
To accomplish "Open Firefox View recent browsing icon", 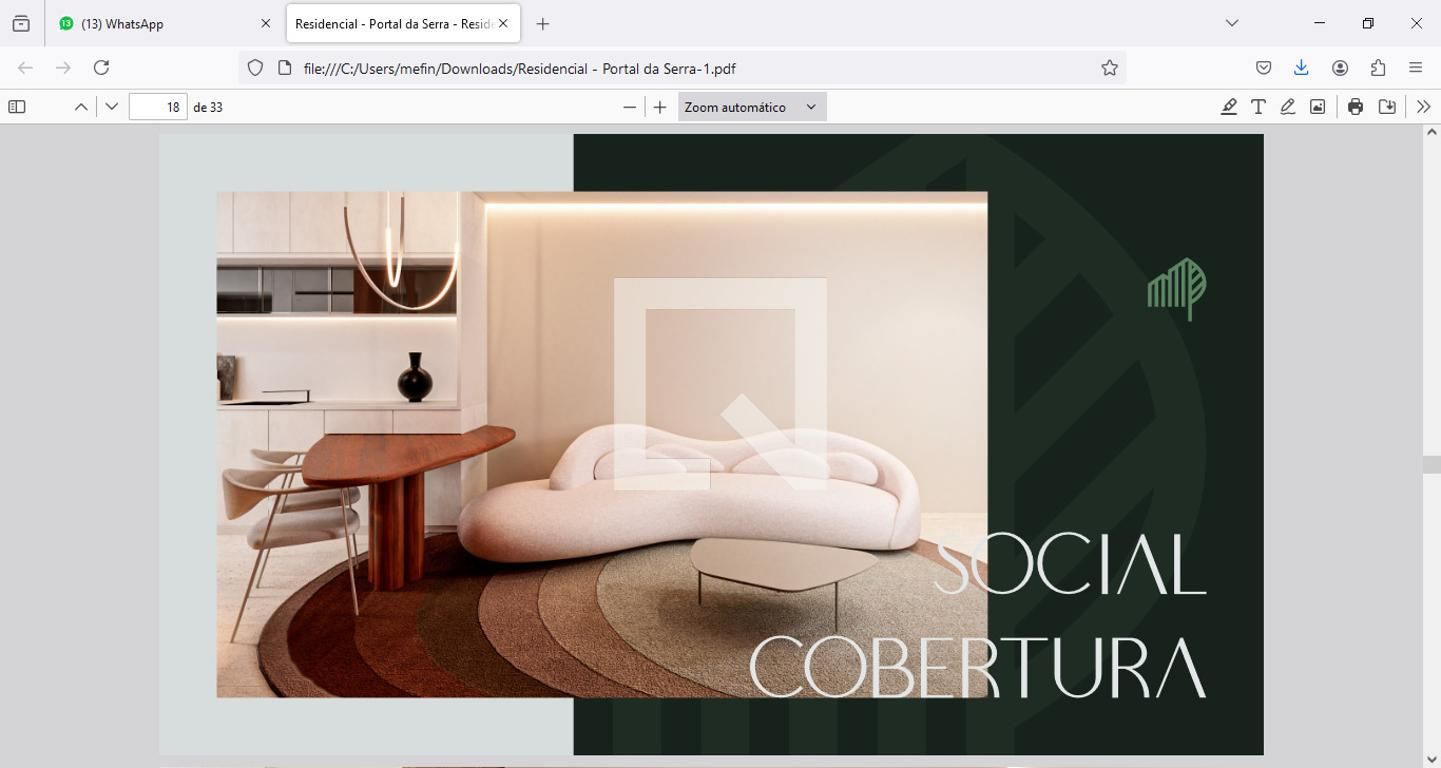I will point(21,23).
